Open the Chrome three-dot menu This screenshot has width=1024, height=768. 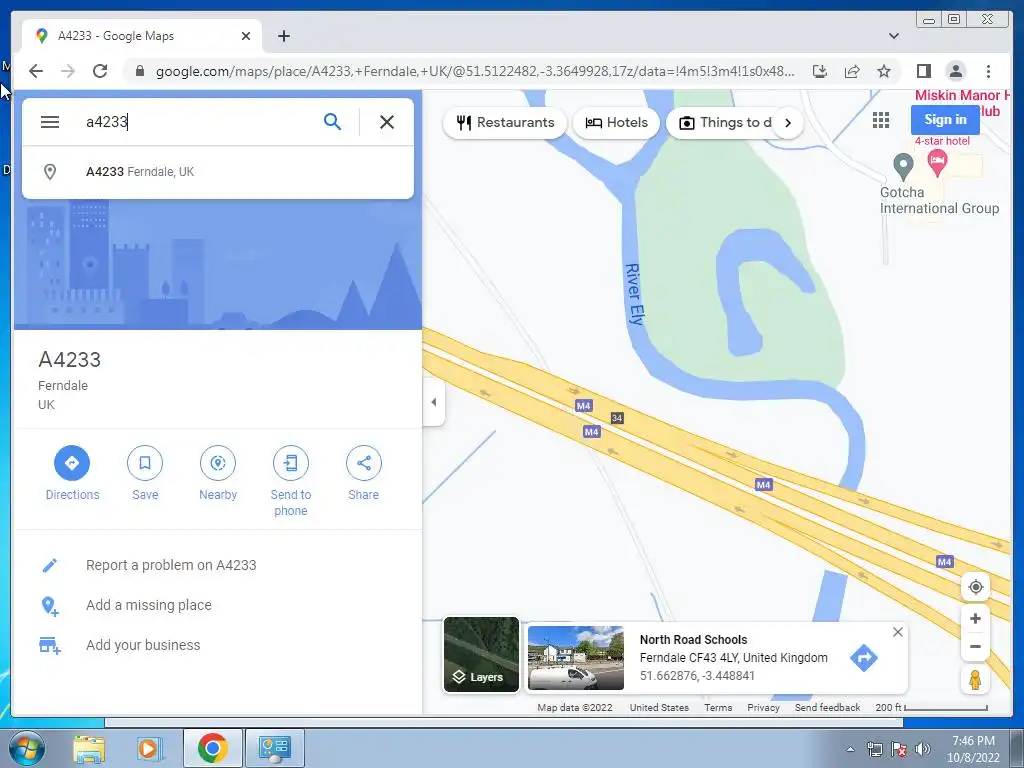click(x=988, y=71)
